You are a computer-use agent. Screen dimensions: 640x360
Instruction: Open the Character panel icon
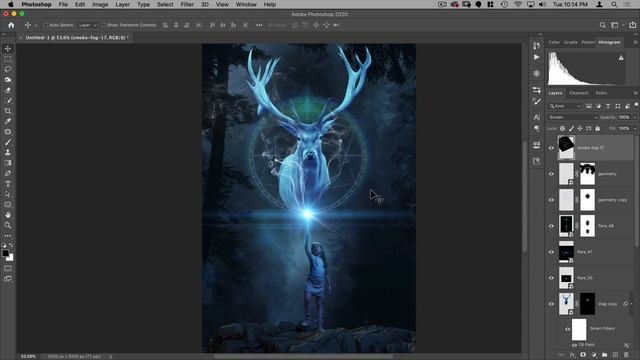[x=536, y=117]
